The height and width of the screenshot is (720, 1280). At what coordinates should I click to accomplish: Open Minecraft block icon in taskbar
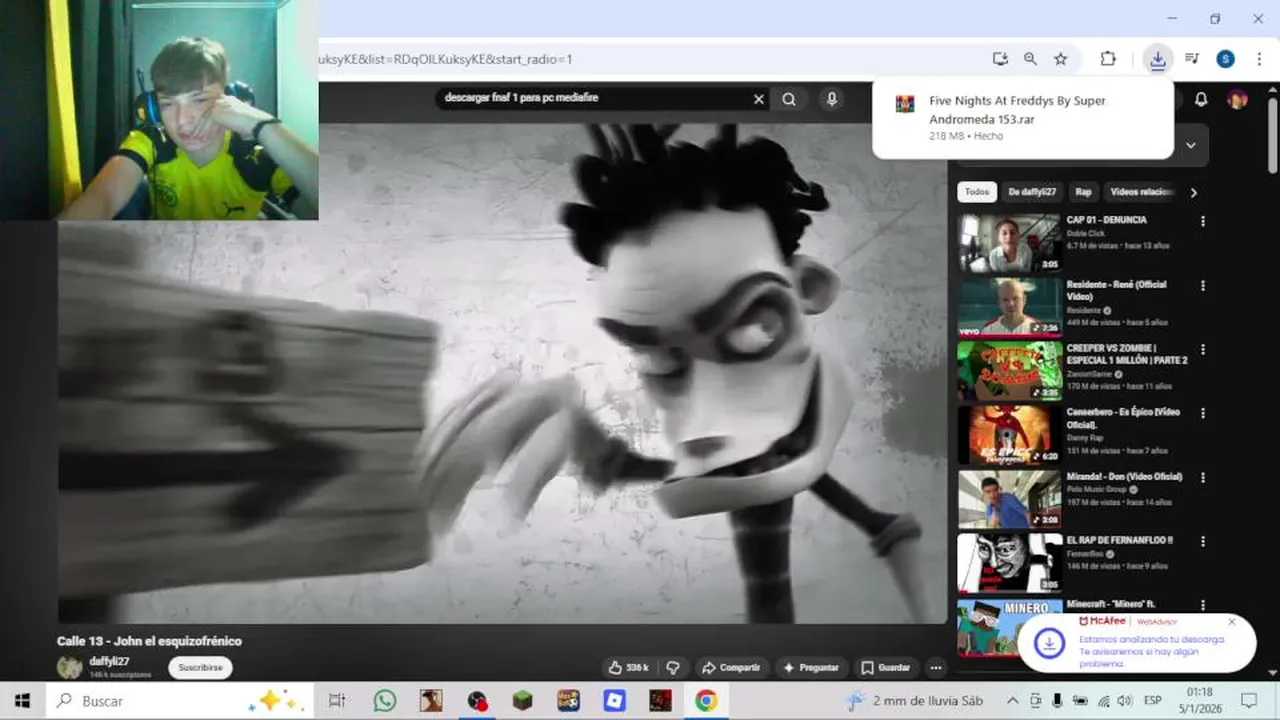(x=522, y=701)
